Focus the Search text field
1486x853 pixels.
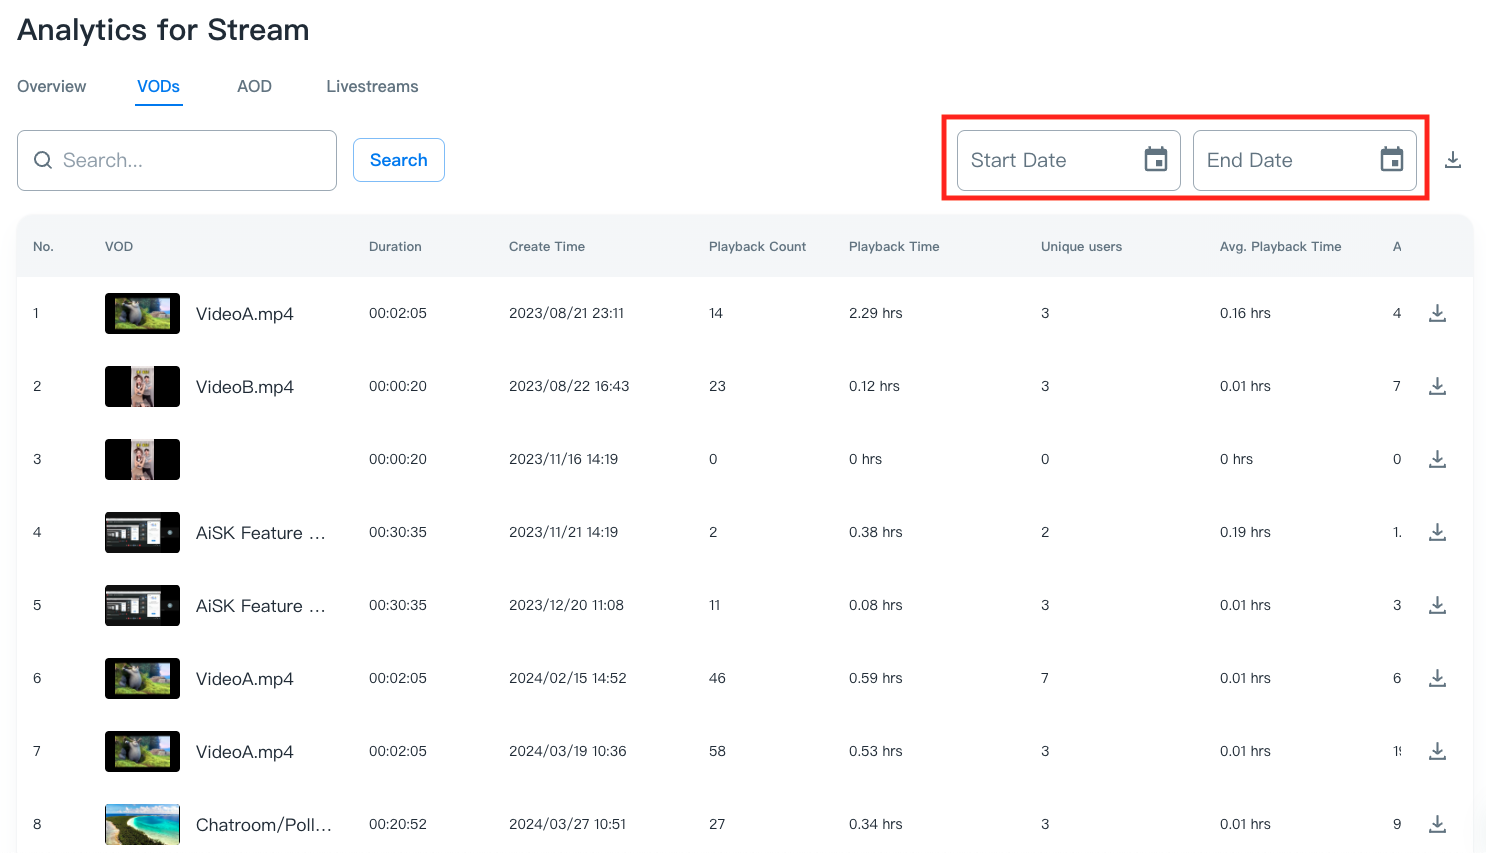coord(190,160)
